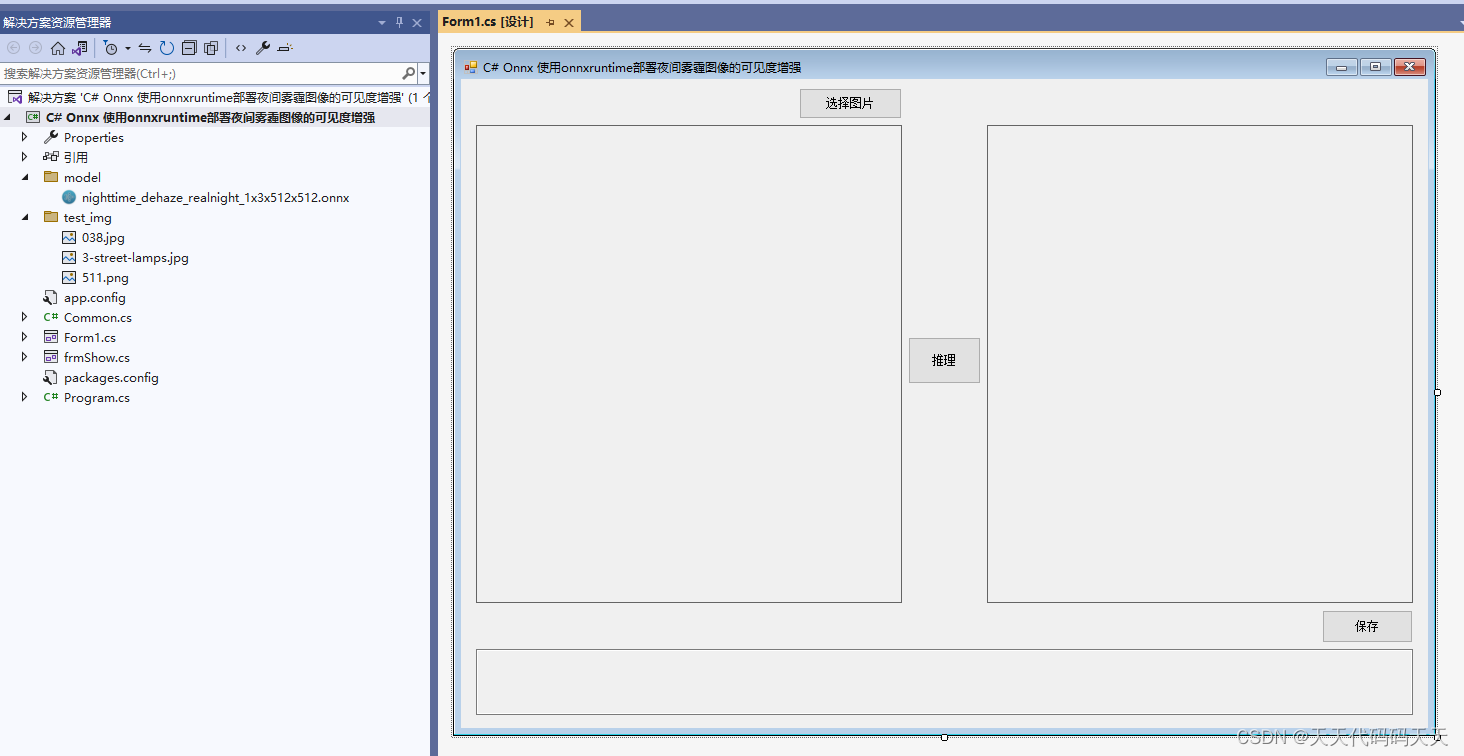Click the pending changes filter clock icon
Image resolution: width=1464 pixels, height=756 pixels.
pos(111,48)
